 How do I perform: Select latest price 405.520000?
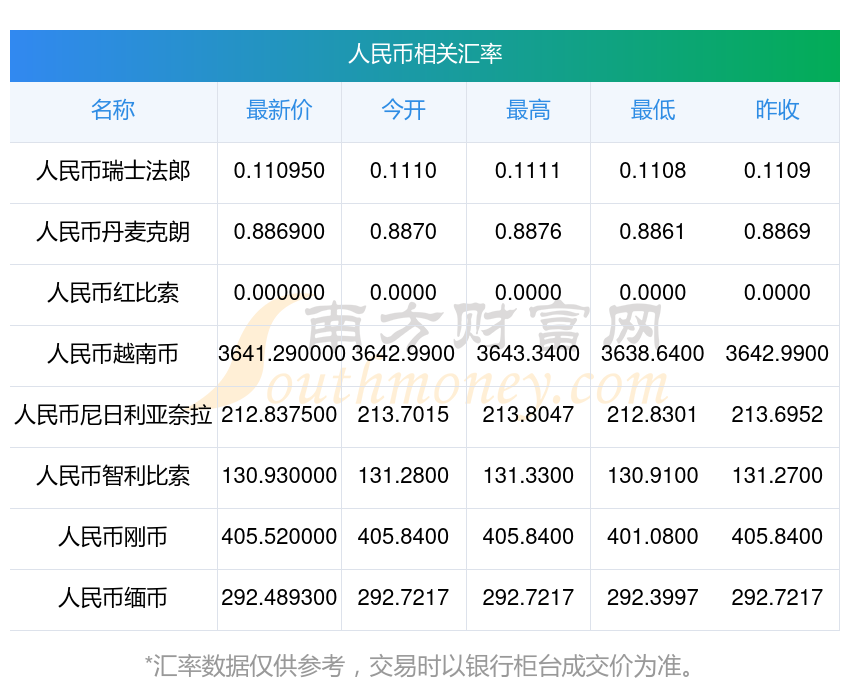point(279,537)
